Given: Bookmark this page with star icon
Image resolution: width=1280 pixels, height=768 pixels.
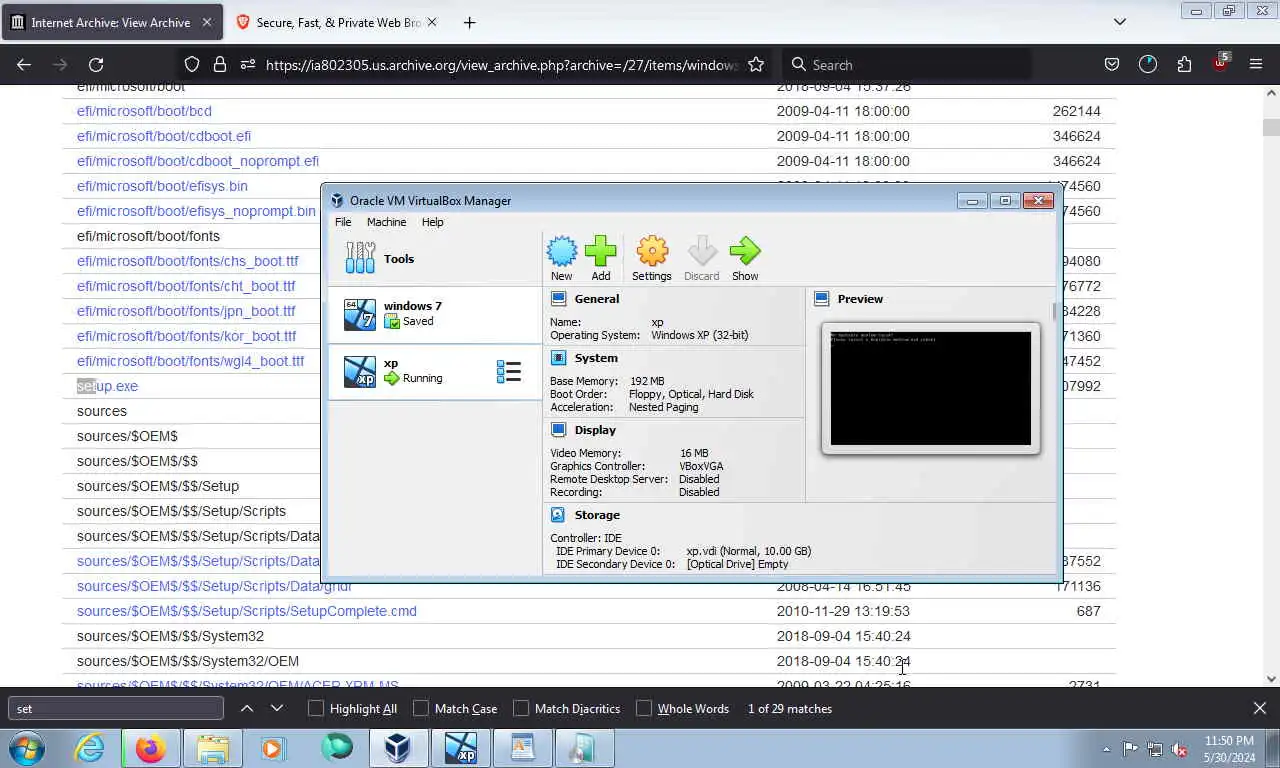Looking at the screenshot, I should [756, 64].
